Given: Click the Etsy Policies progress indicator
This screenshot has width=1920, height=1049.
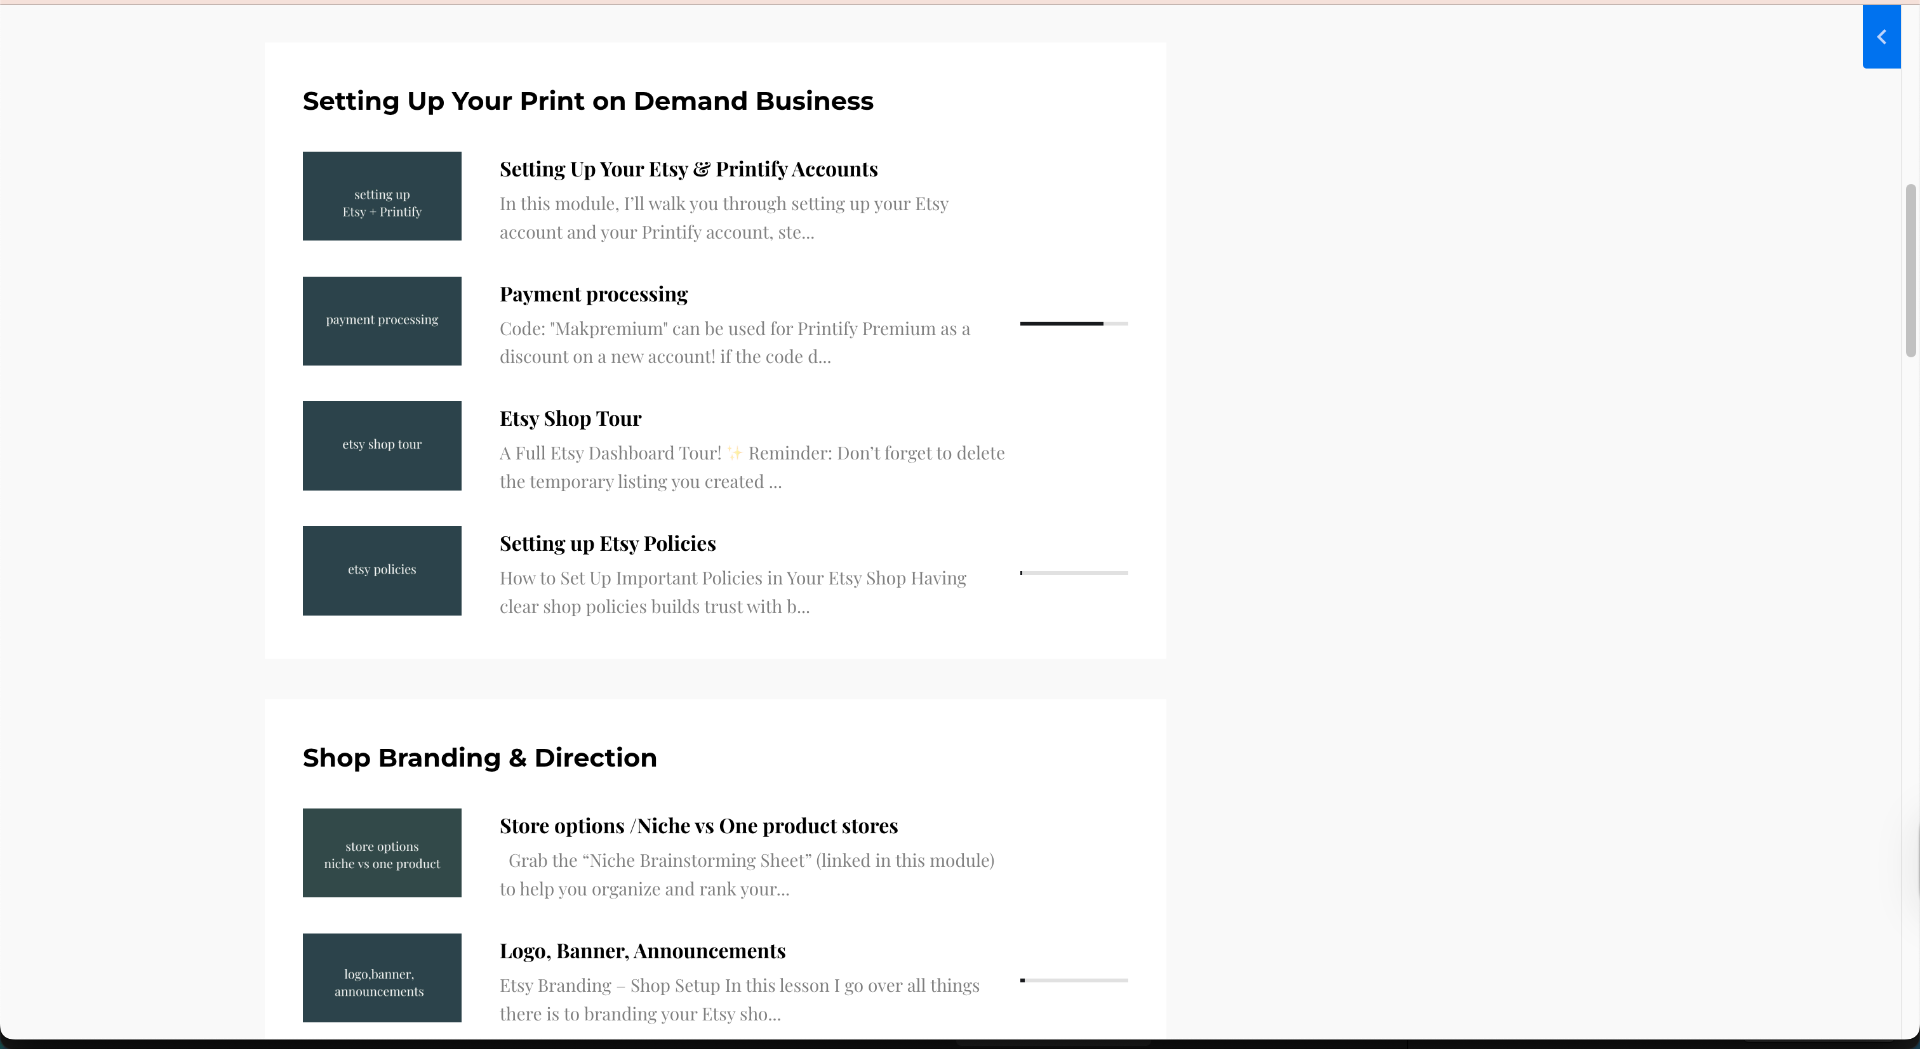Looking at the screenshot, I should 1072,573.
